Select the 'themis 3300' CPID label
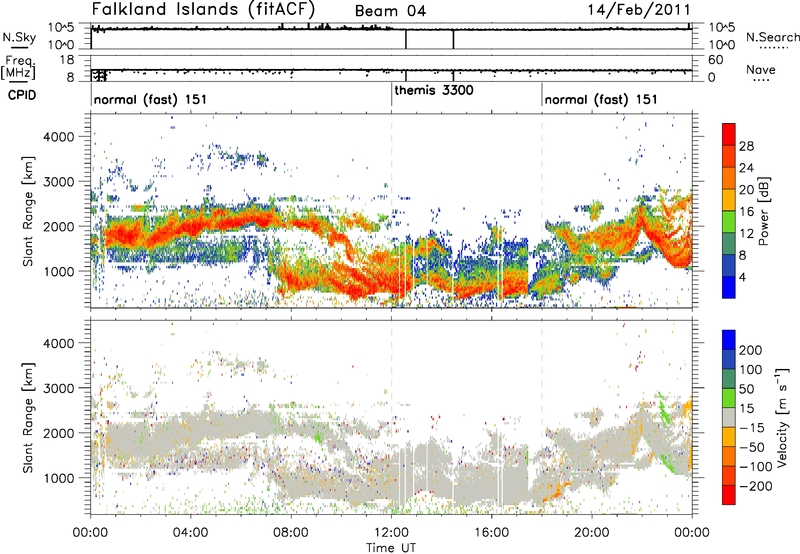The height and width of the screenshot is (554, 800). pos(434,90)
